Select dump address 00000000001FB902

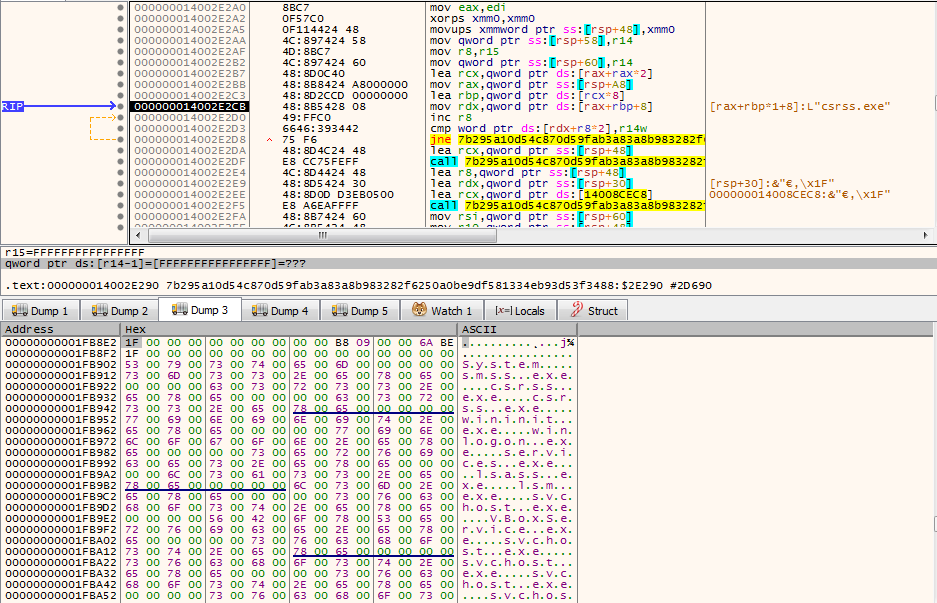(x=61, y=365)
